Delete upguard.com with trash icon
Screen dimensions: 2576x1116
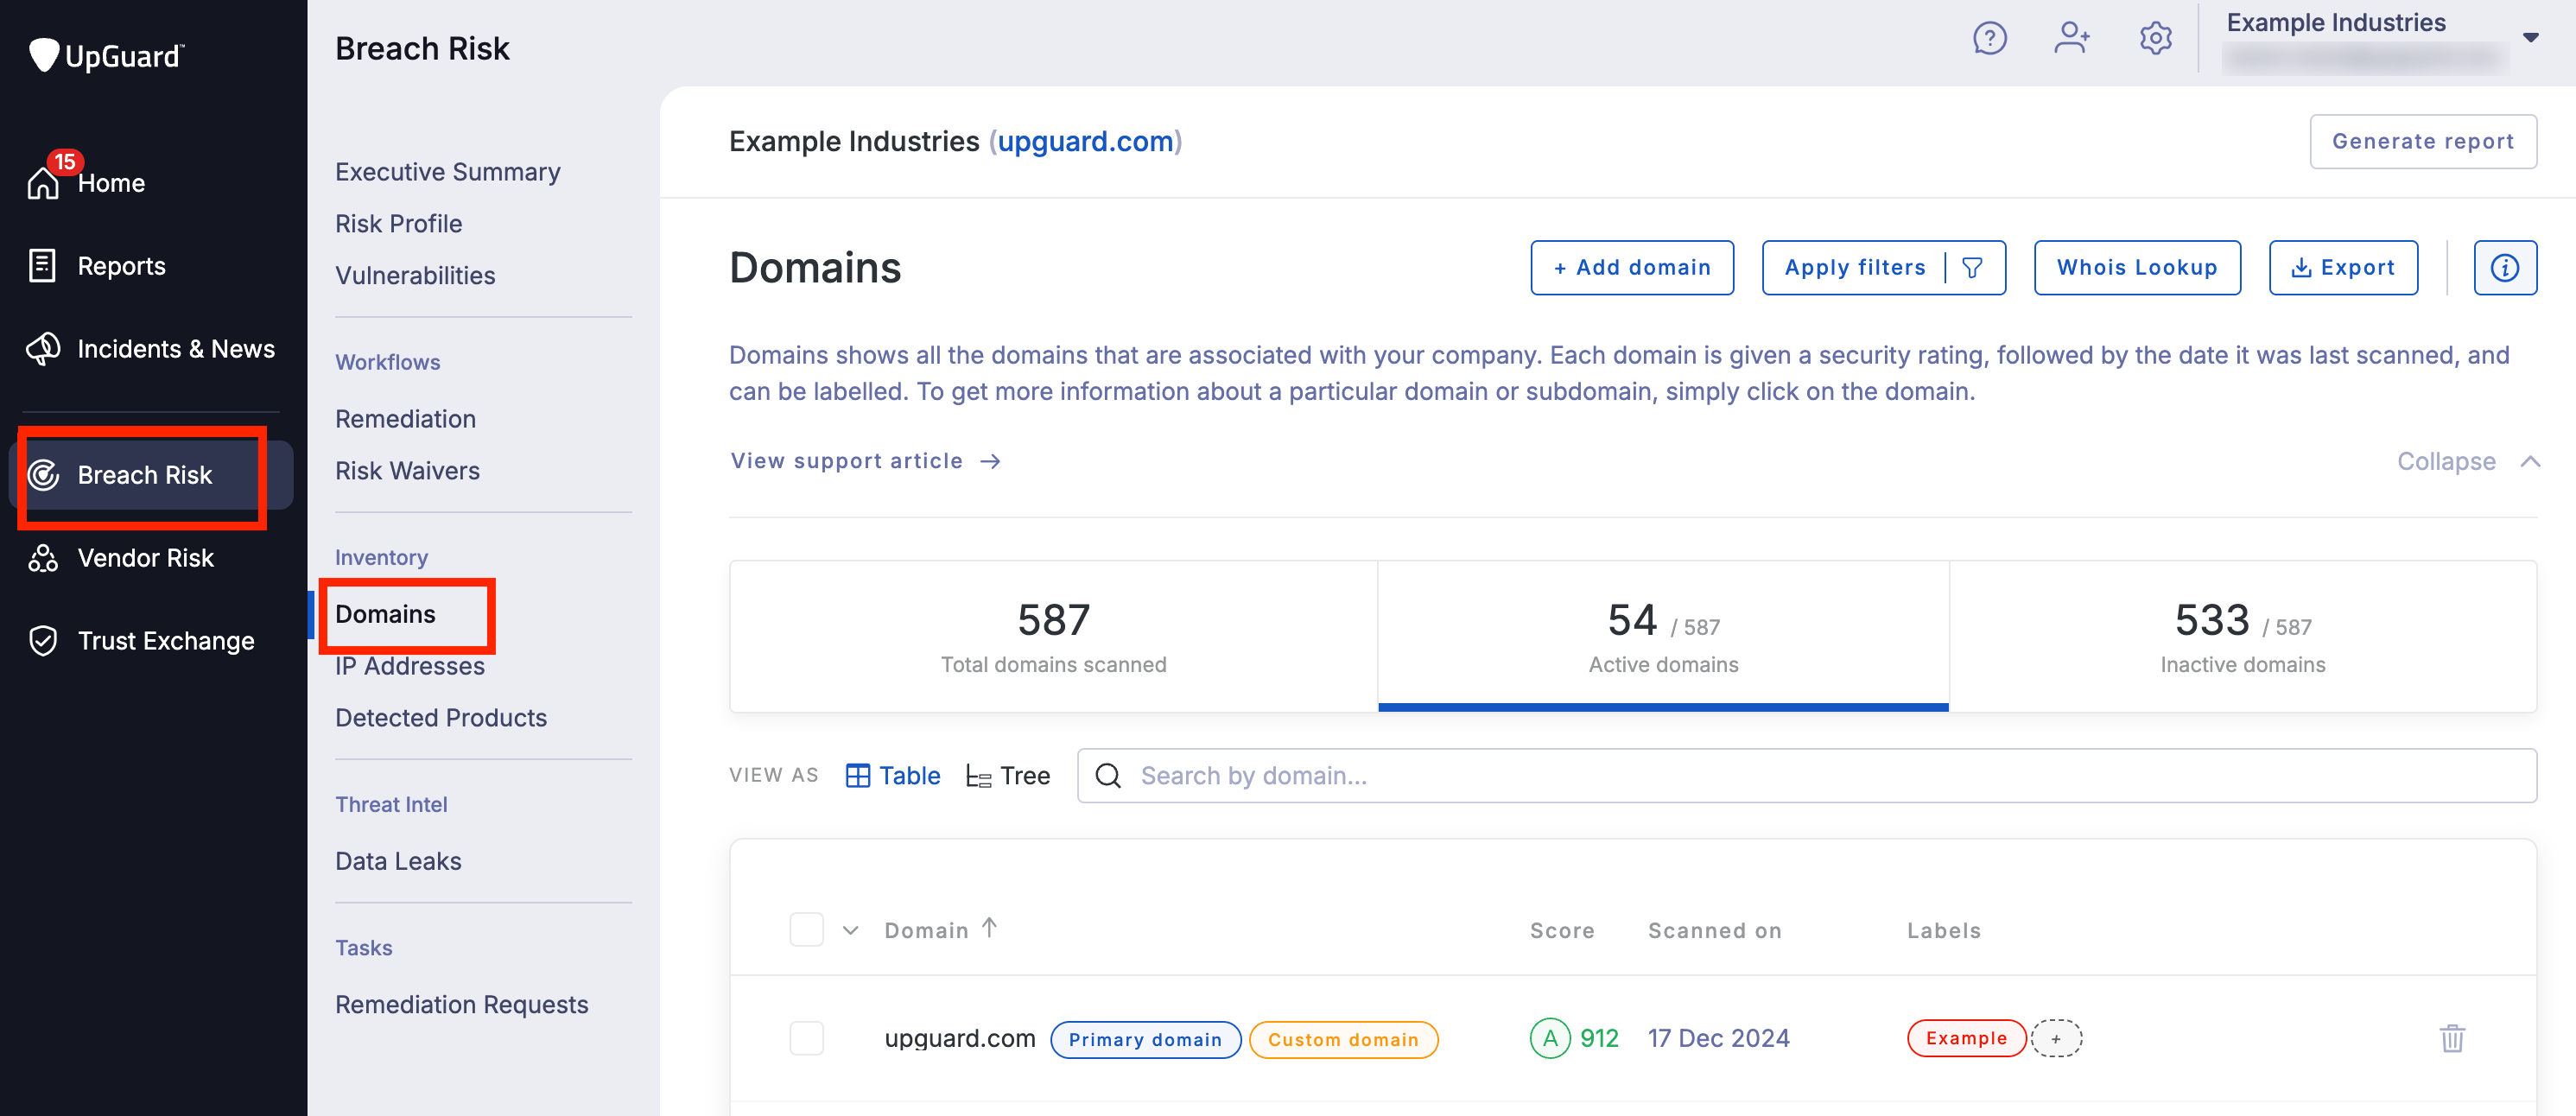coord(2452,1039)
